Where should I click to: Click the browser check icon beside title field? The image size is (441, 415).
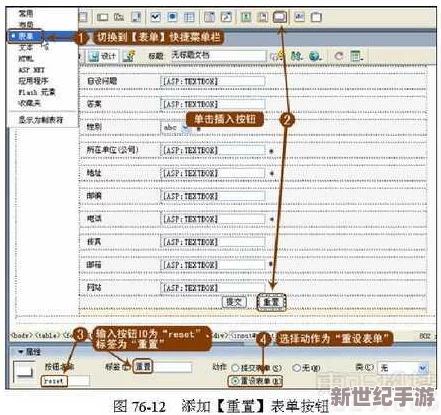pos(277,56)
